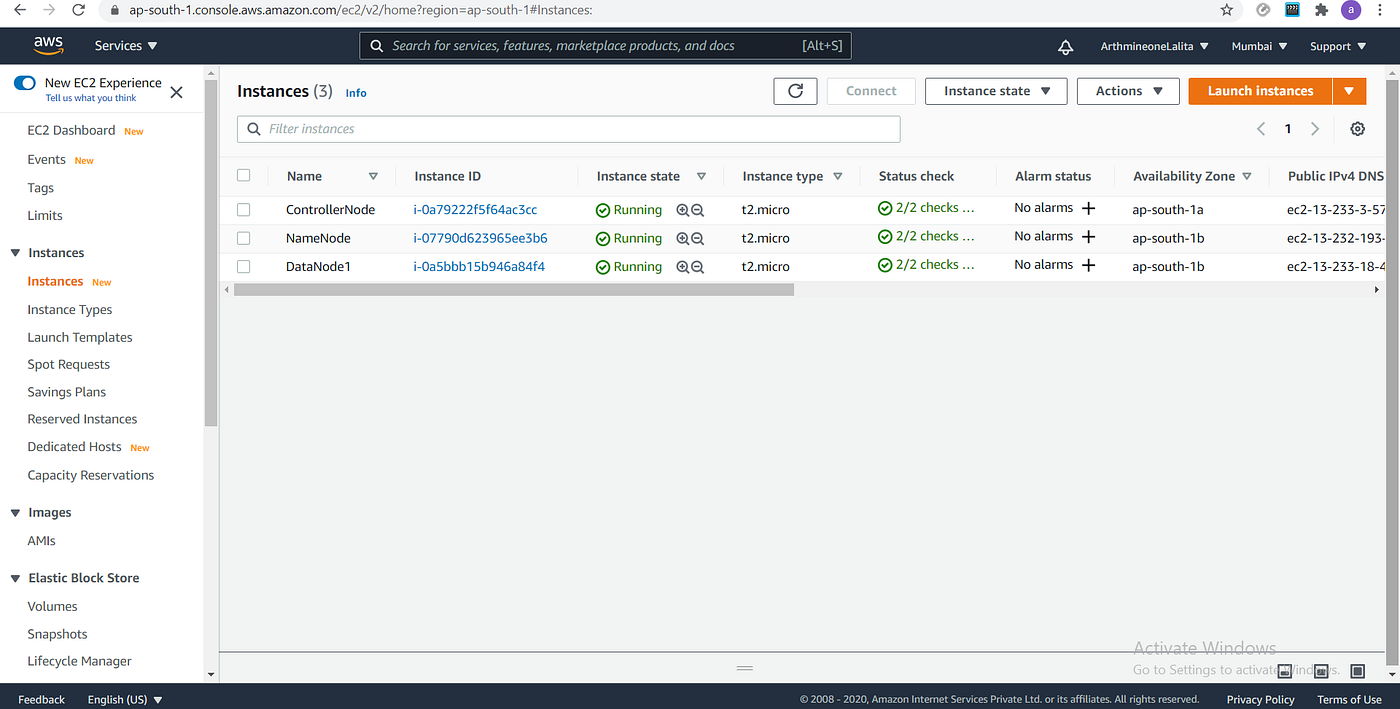
Task: Add alarm plus icon for DataNode1
Action: [1089, 265]
